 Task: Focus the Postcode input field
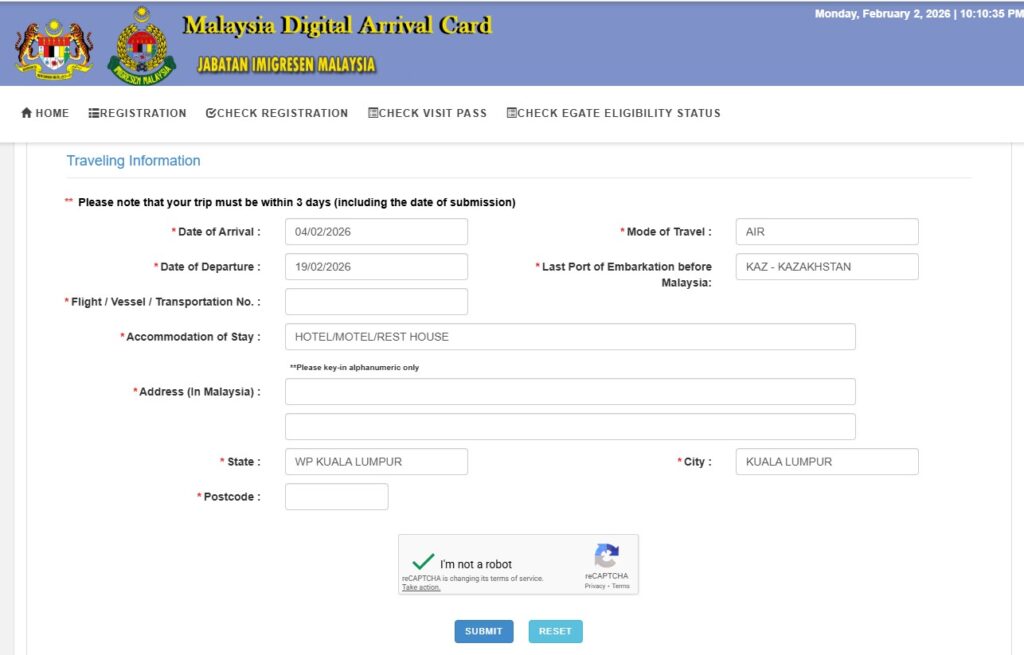[336, 497]
